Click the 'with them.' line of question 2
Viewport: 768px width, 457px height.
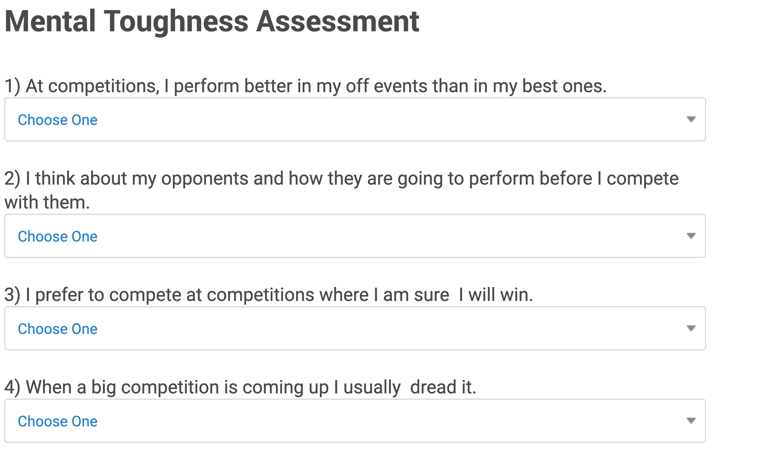click(47, 202)
